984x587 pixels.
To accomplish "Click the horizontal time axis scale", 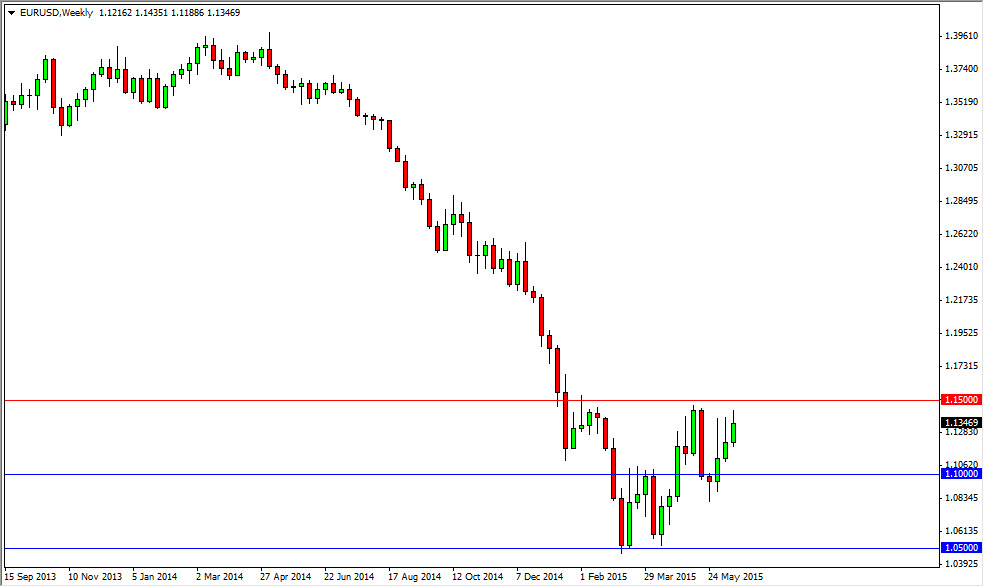I will tap(450, 577).
